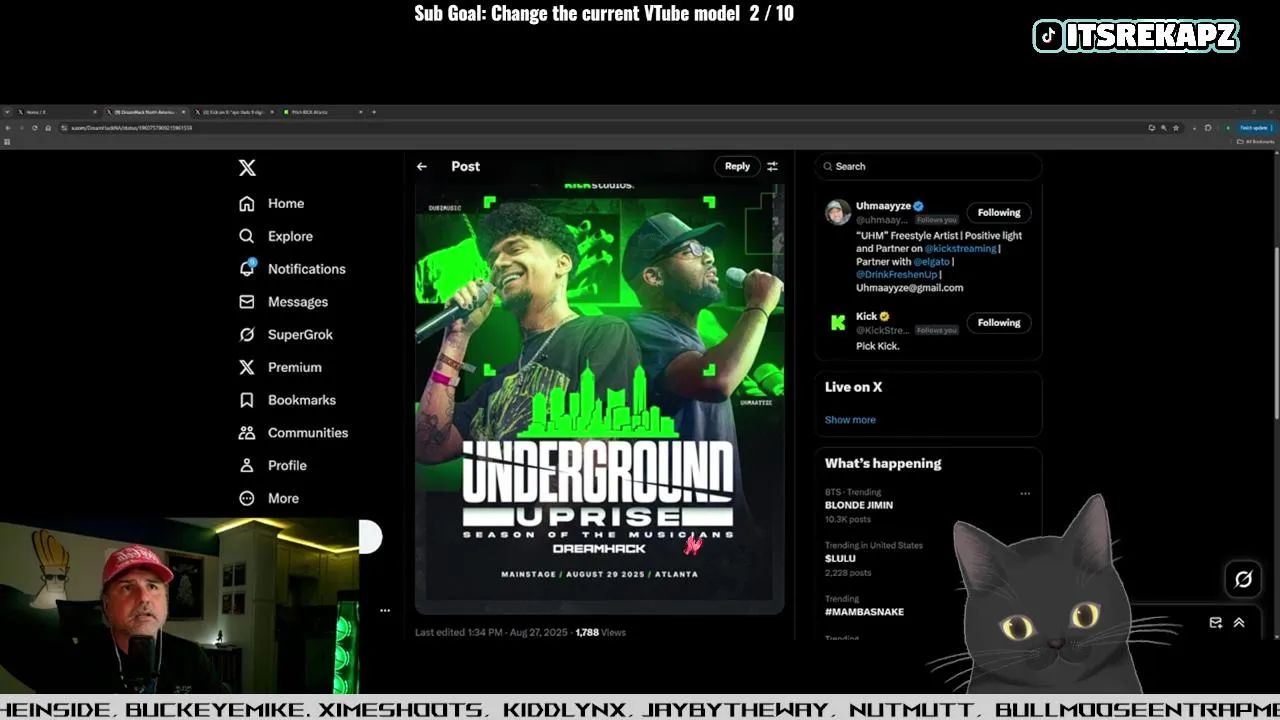
Task: Click the zoom magnifier in address bar
Action: (1164, 128)
